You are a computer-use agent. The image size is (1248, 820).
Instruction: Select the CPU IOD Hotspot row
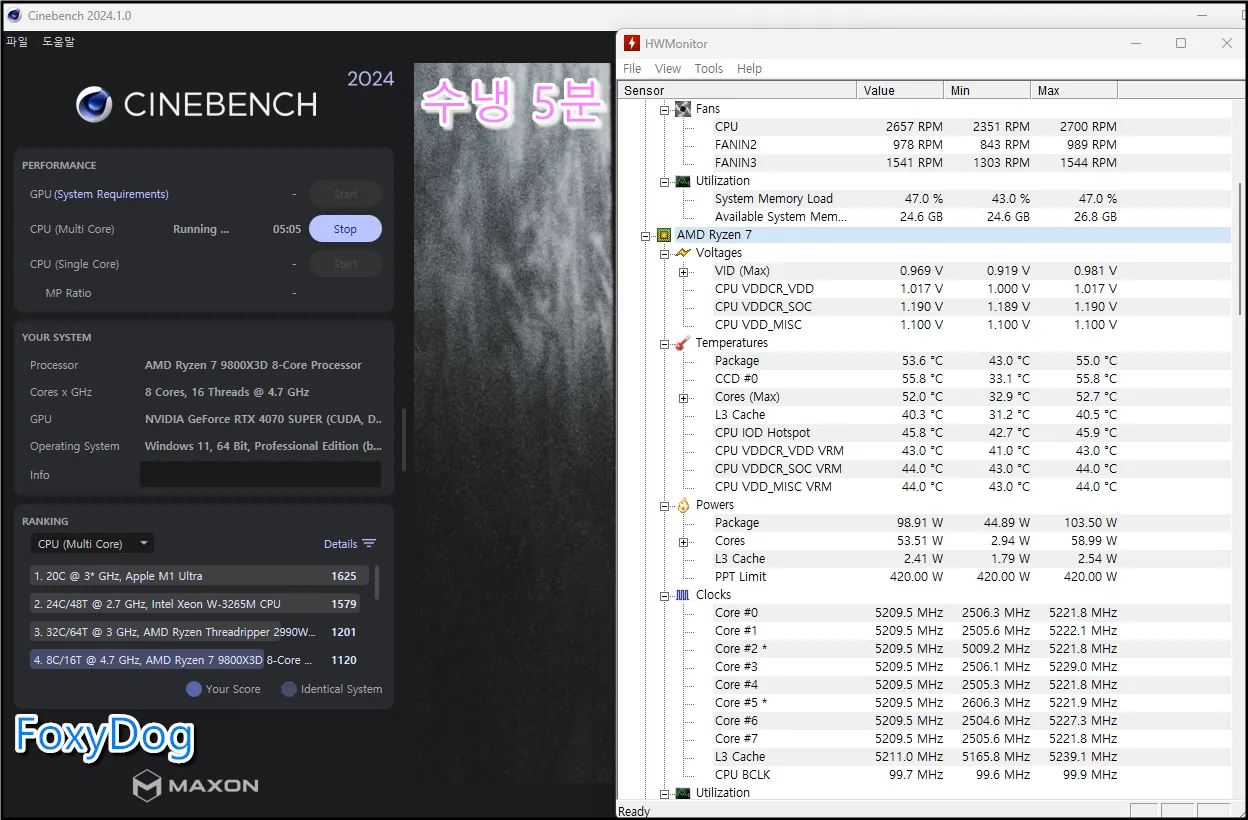(924, 433)
